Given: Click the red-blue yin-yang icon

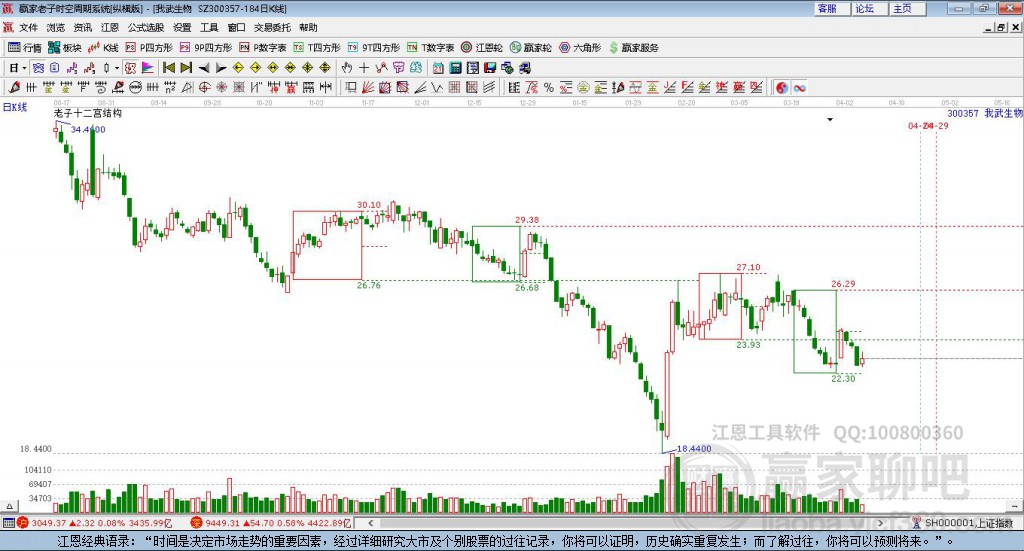Looking at the screenshot, I should tap(782, 87).
